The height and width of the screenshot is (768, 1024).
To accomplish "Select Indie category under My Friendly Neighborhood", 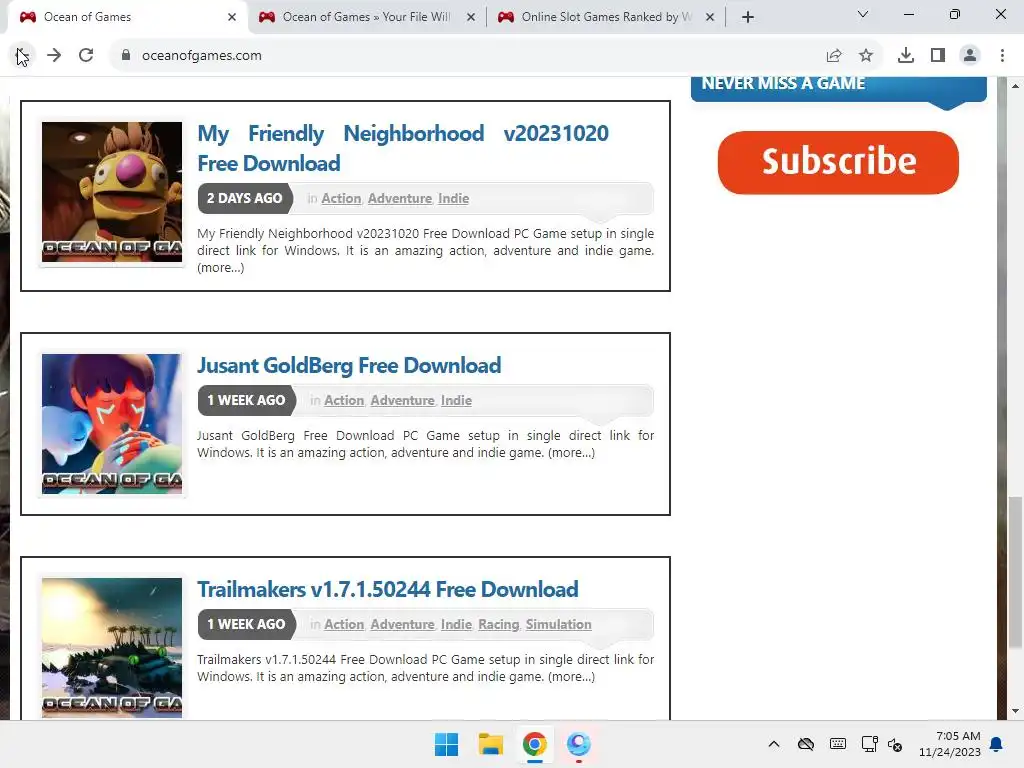I will click(453, 199).
